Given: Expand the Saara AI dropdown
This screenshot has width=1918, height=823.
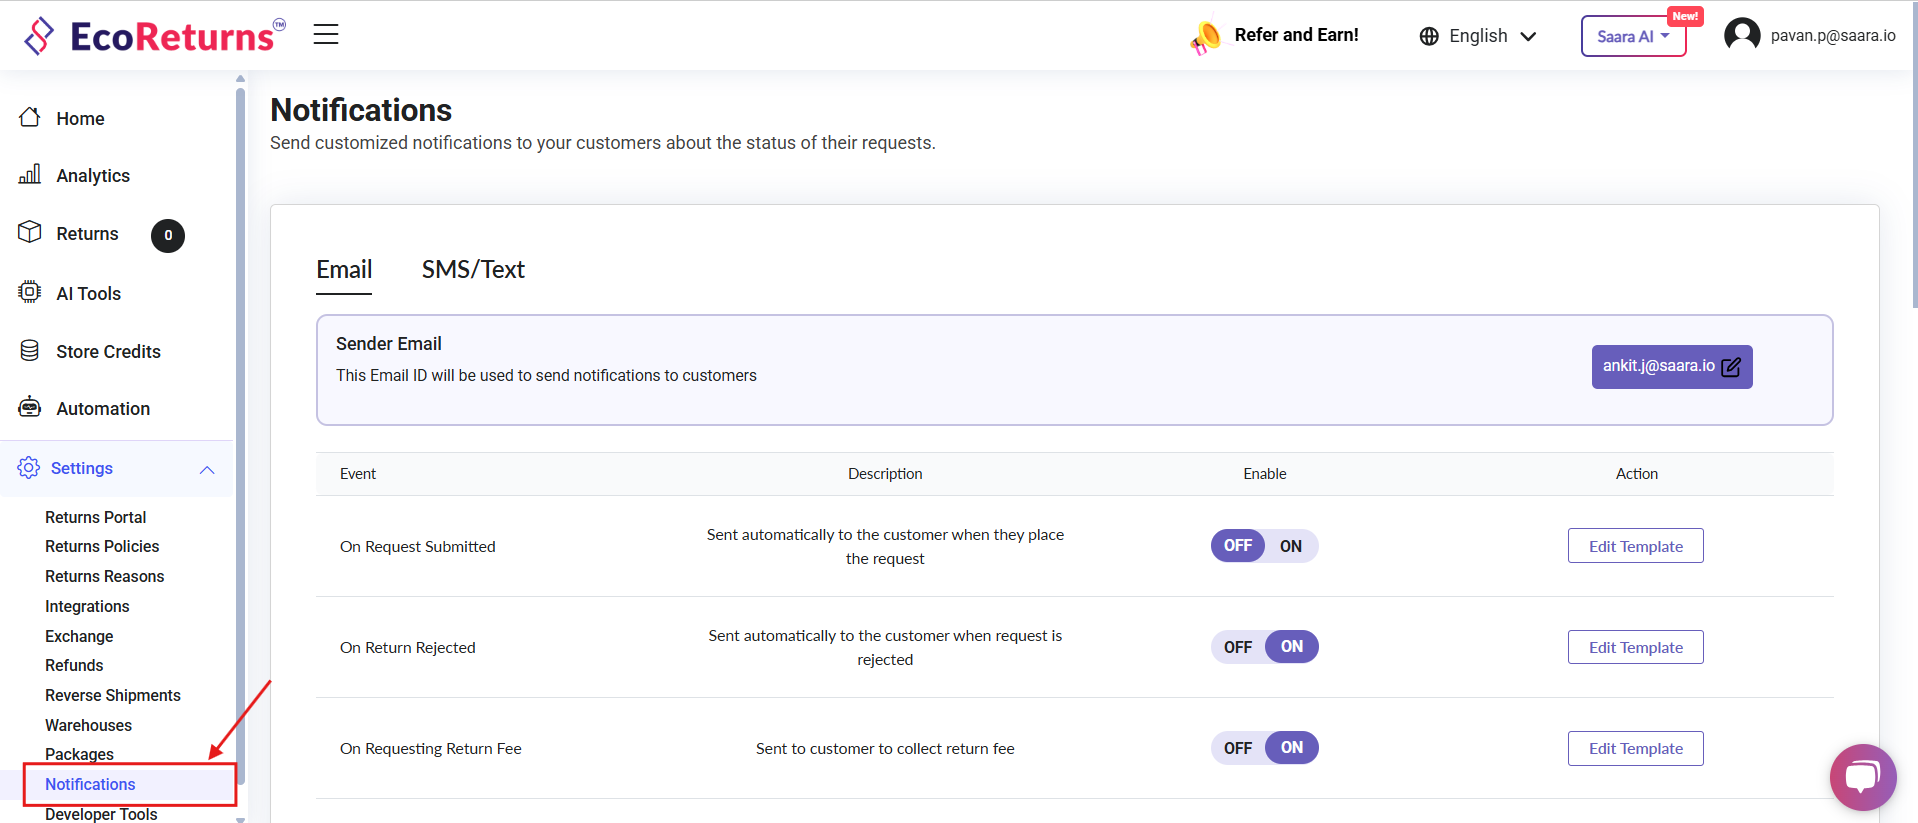Looking at the screenshot, I should pos(1633,37).
